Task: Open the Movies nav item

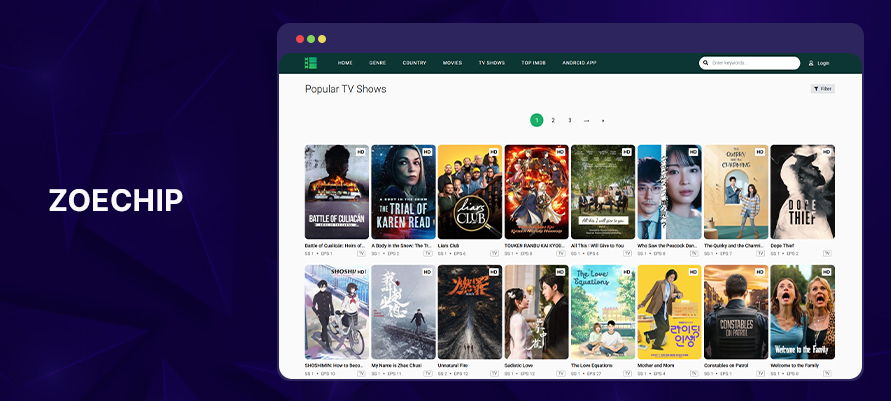Action: (x=452, y=63)
